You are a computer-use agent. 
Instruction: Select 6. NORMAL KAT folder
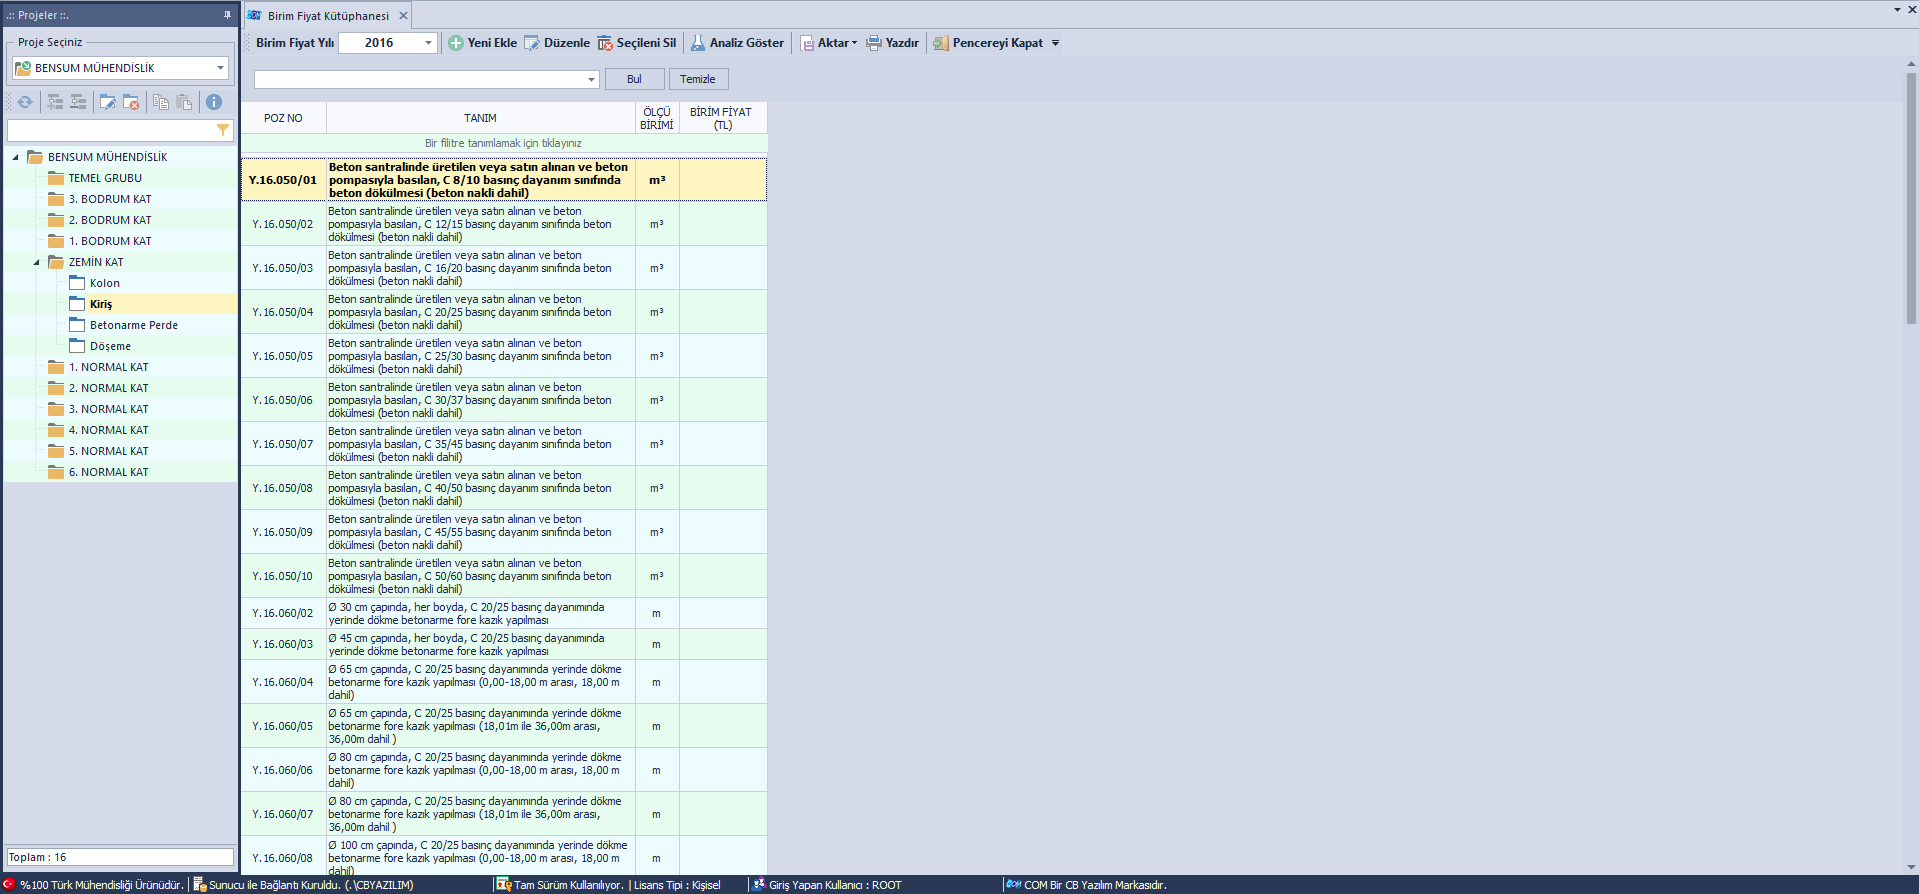108,472
